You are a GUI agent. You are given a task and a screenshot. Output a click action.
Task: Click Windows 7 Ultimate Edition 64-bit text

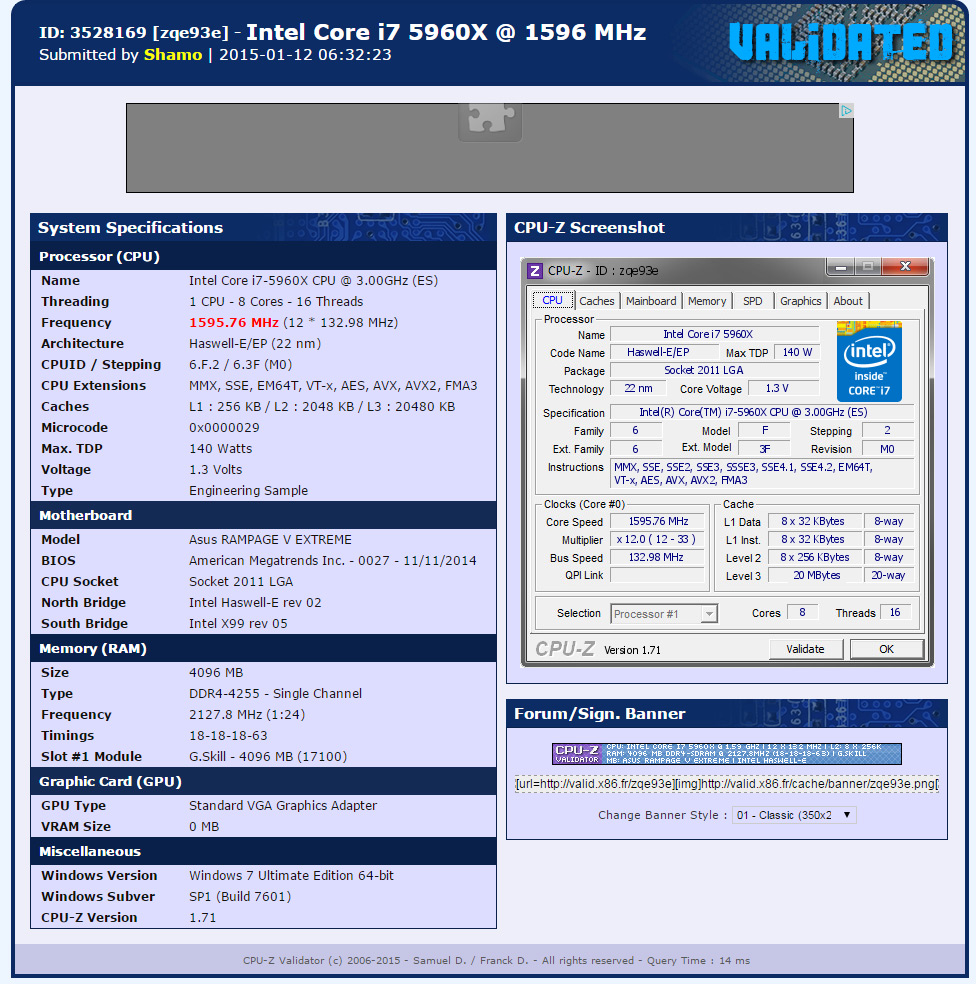point(291,875)
